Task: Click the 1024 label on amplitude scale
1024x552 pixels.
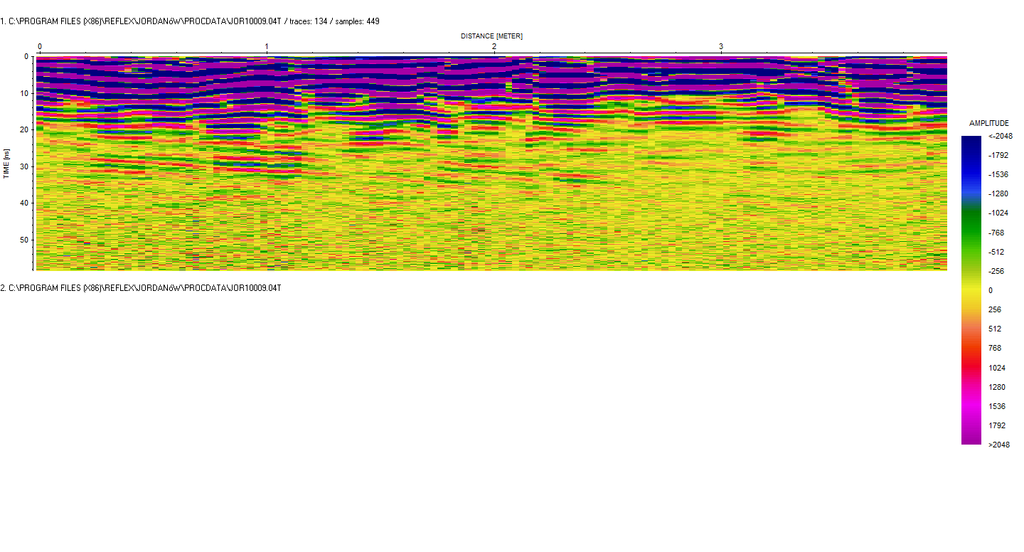Action: (x=996, y=367)
